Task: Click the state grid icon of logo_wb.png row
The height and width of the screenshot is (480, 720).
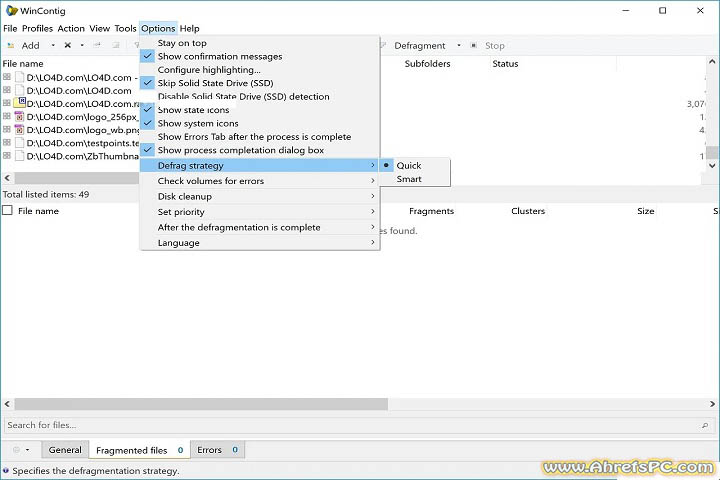Action: point(6,129)
